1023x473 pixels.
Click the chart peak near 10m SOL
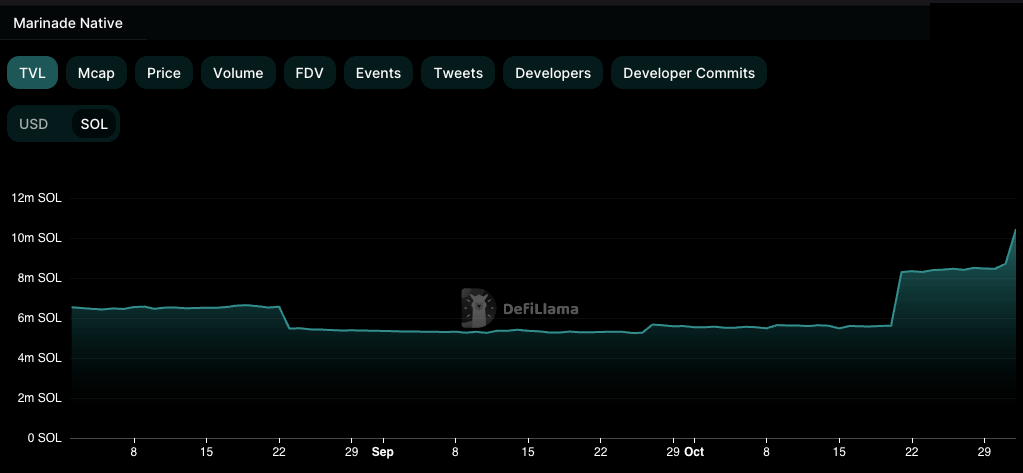point(1015,230)
